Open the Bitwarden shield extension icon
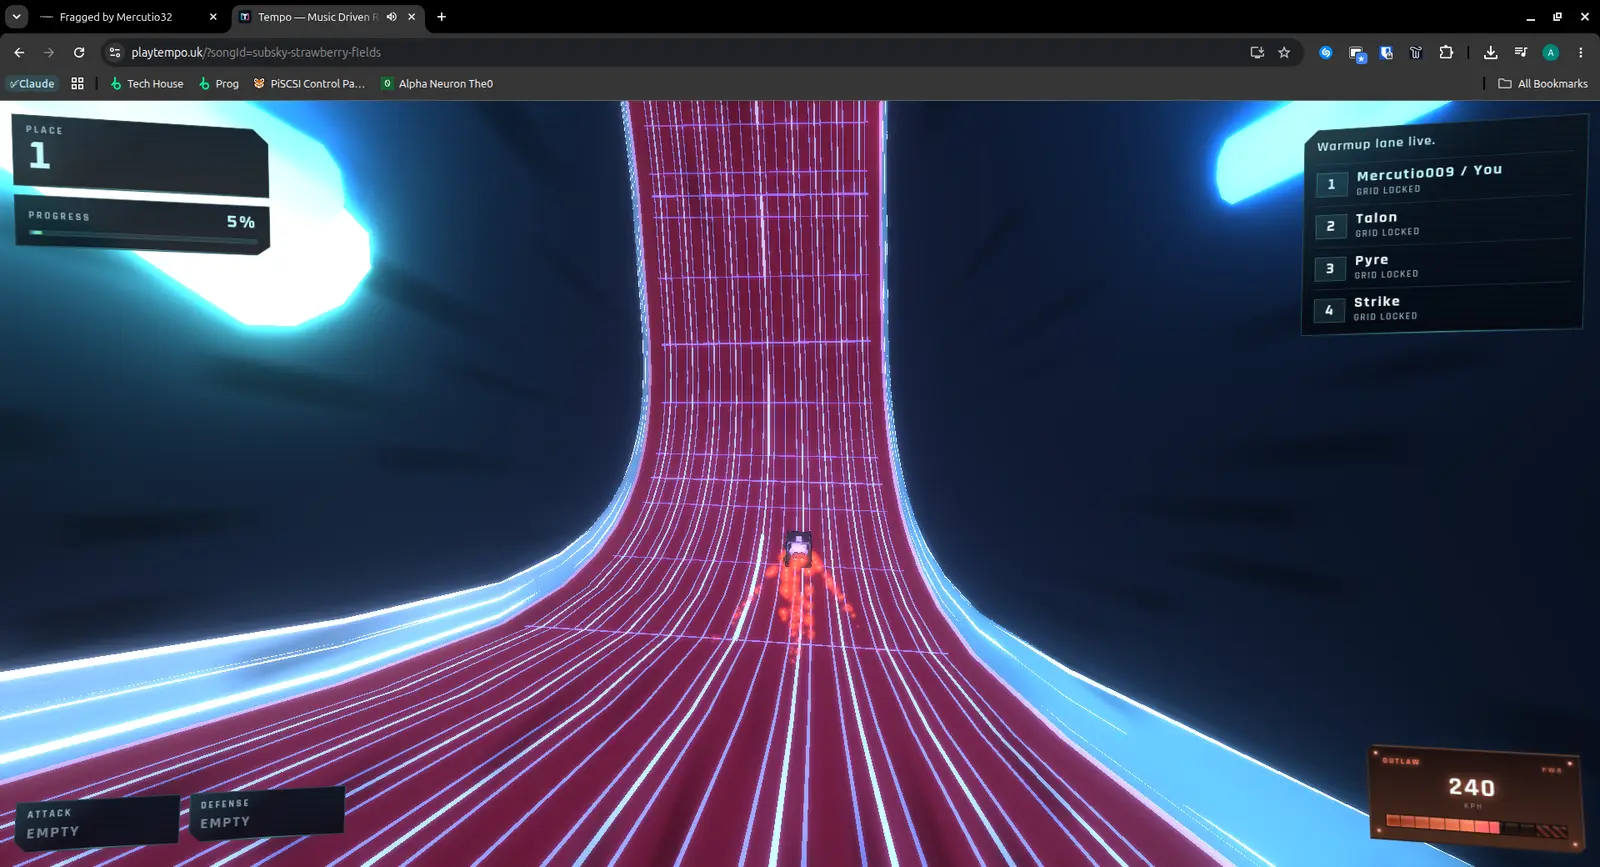 click(x=1386, y=52)
